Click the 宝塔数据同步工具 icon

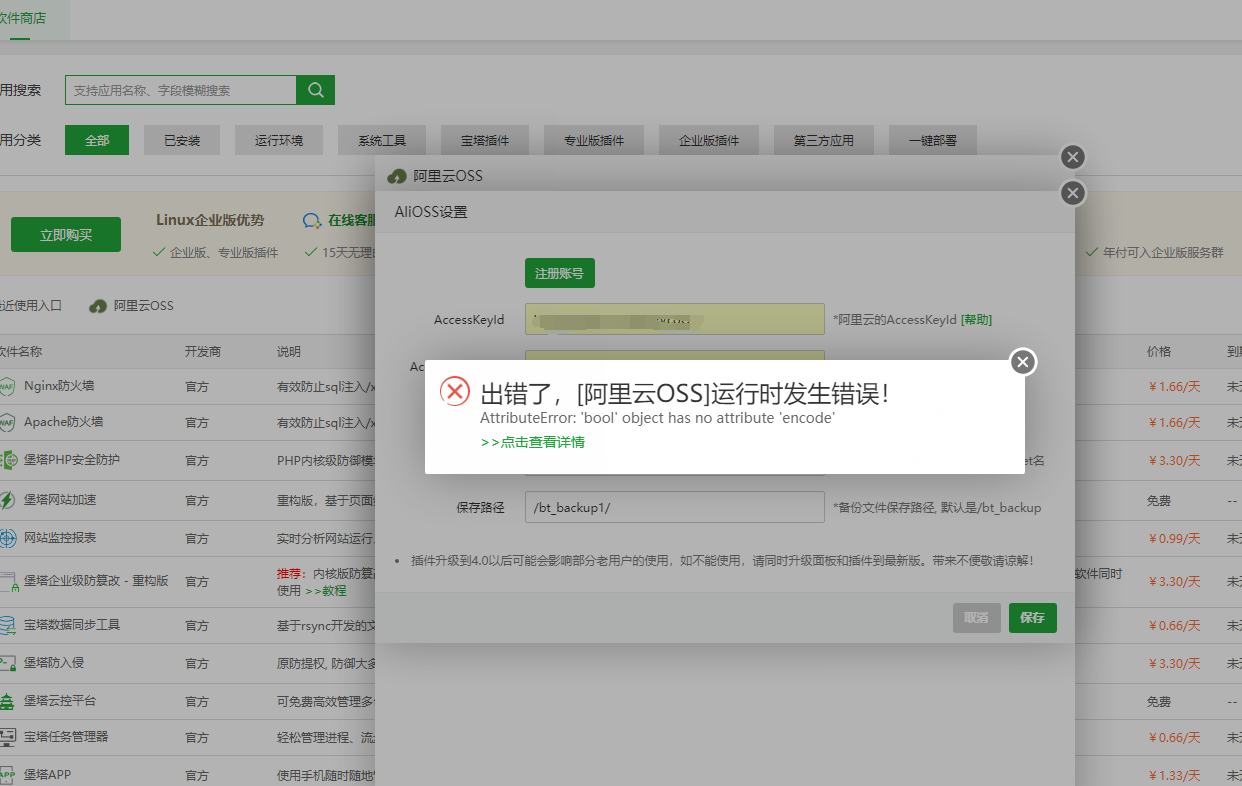[7, 625]
